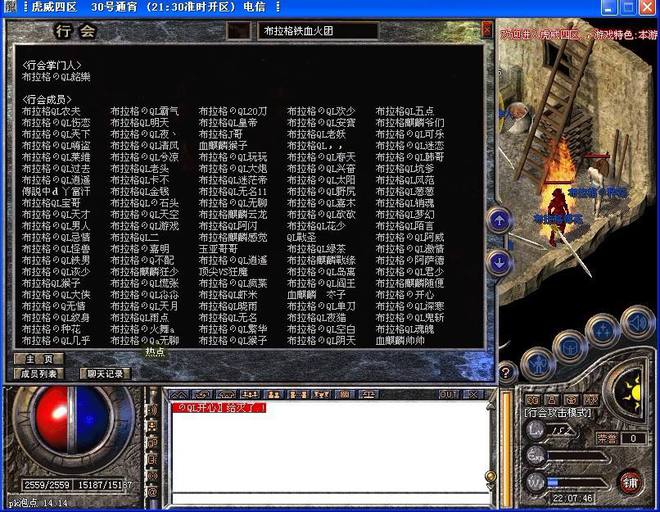Click the application icon in title bar
This screenshot has width=660, height=512.
point(10,6)
